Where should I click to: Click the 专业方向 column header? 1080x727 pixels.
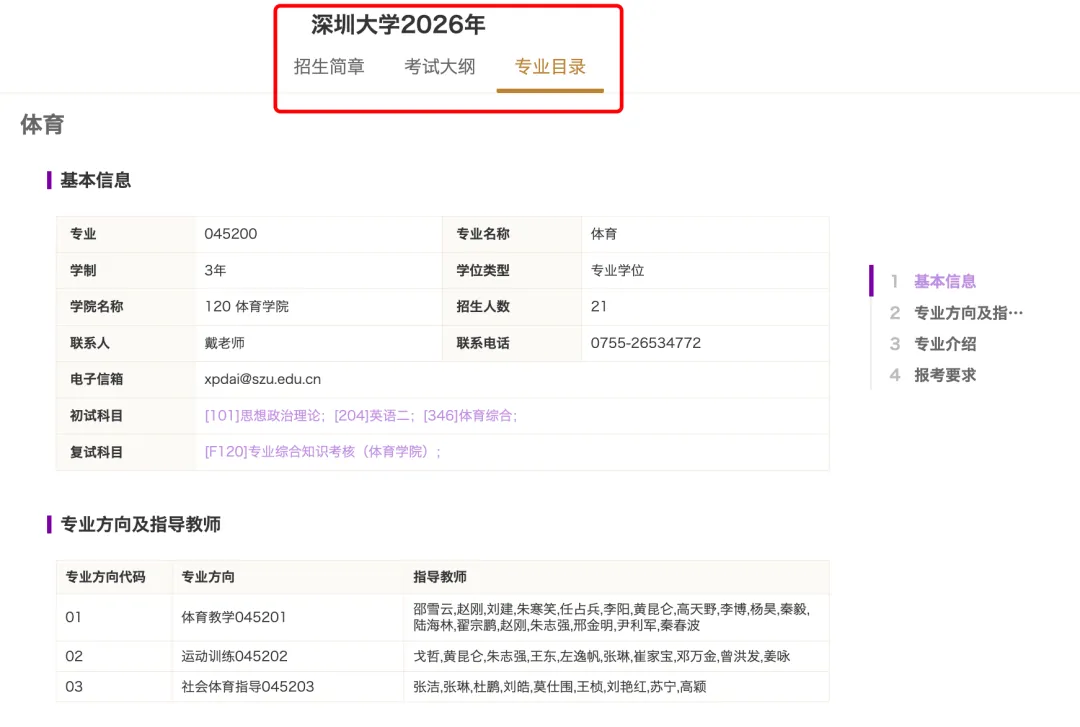coord(208,577)
